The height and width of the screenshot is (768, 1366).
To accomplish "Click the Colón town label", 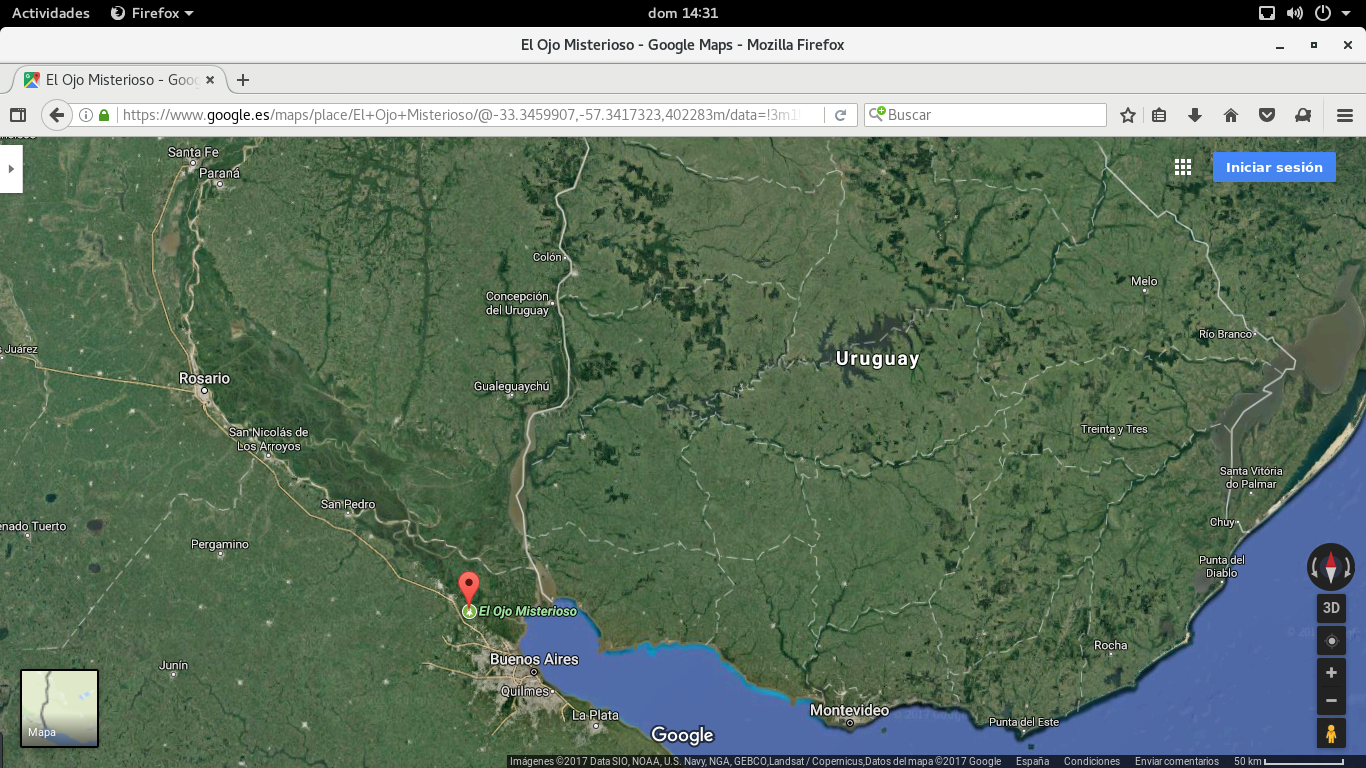I will tap(547, 257).
